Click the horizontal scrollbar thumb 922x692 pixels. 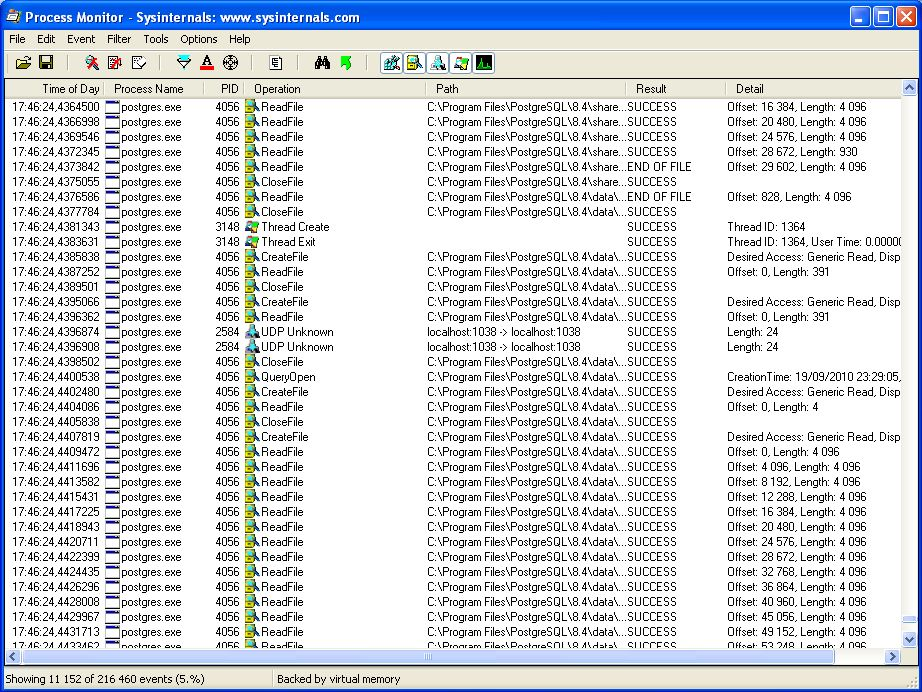point(428,656)
